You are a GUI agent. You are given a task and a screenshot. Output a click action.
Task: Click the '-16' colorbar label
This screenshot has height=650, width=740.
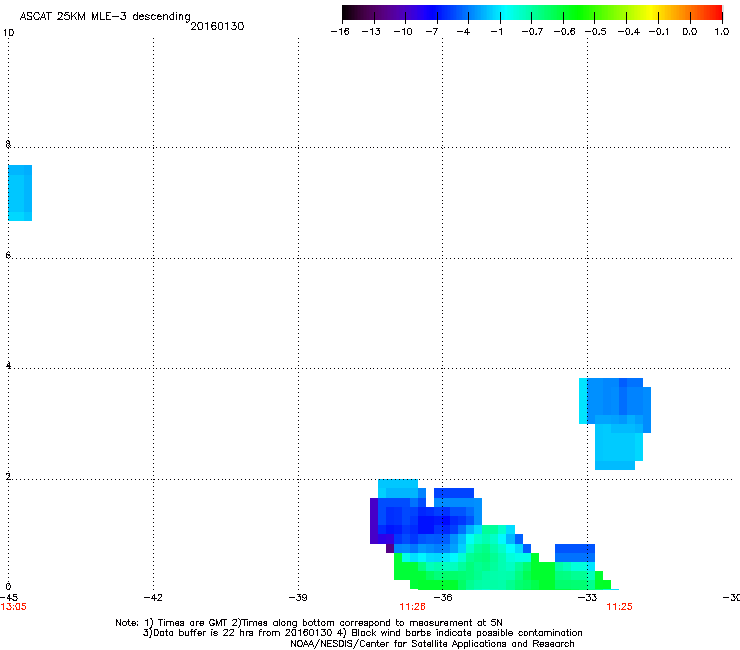(340, 32)
